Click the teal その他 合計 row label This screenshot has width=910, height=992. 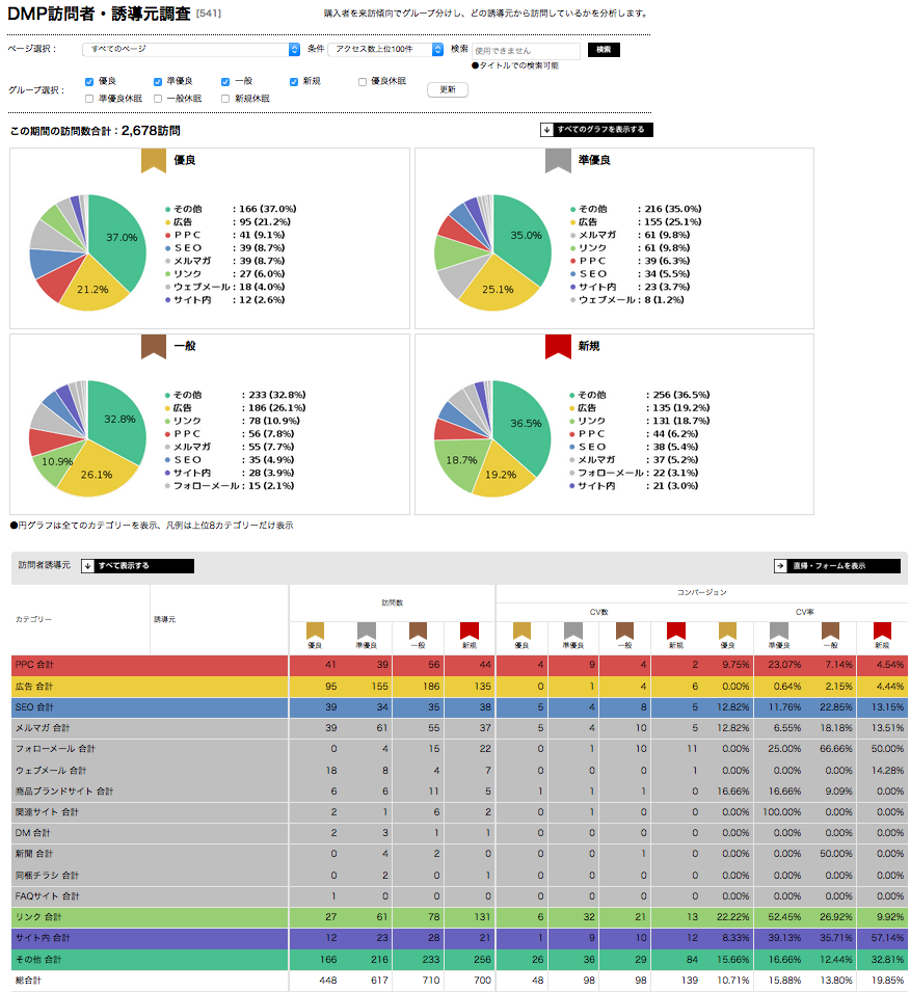(x=38, y=960)
